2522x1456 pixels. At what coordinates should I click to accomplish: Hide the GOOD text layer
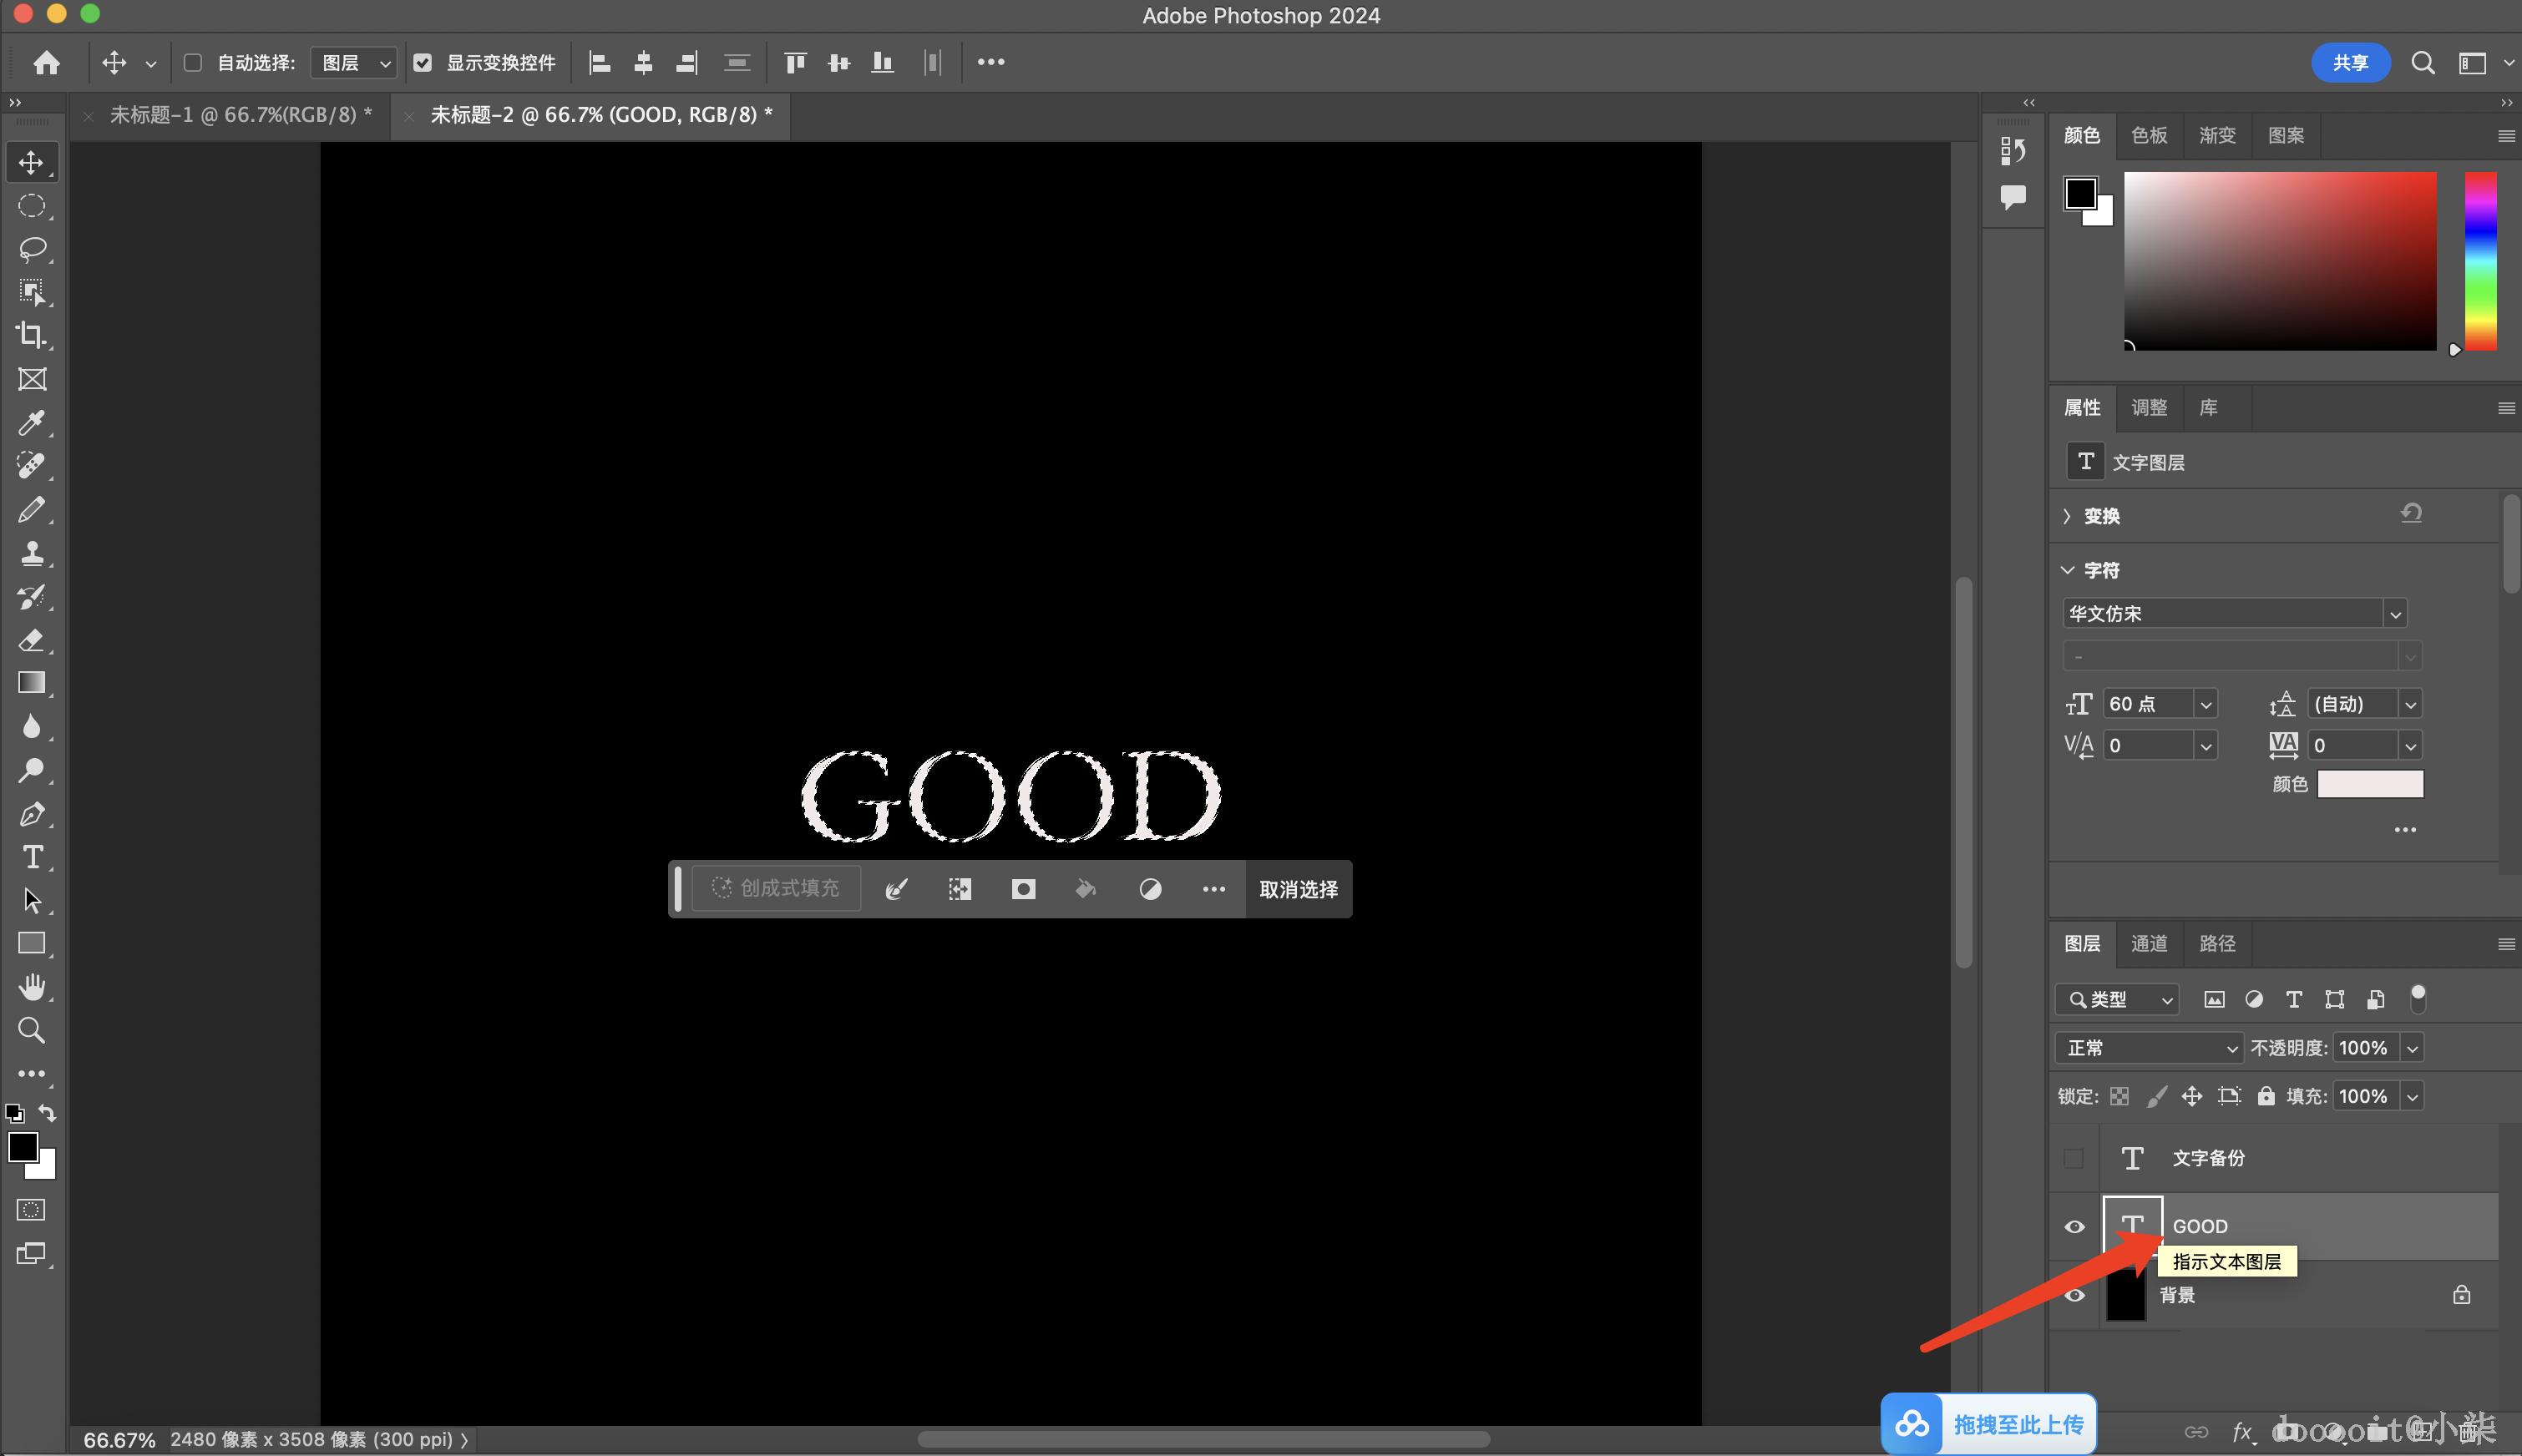pos(2074,1226)
